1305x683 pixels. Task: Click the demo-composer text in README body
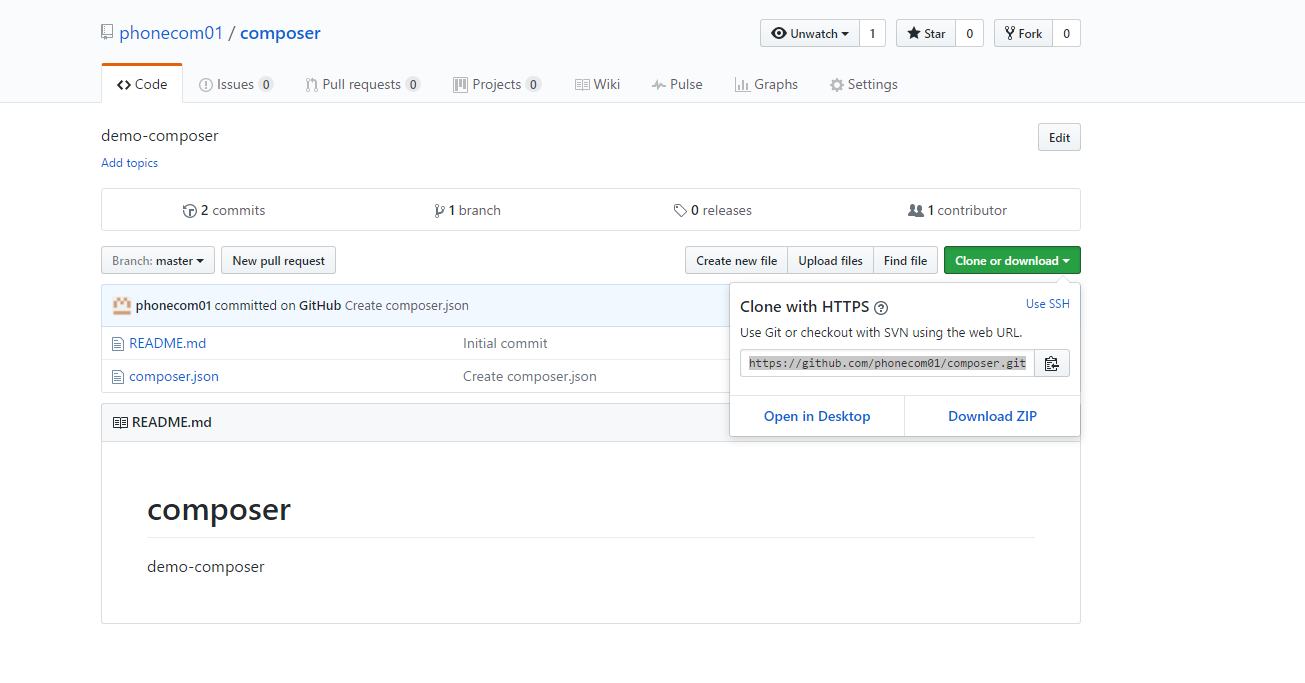(206, 567)
